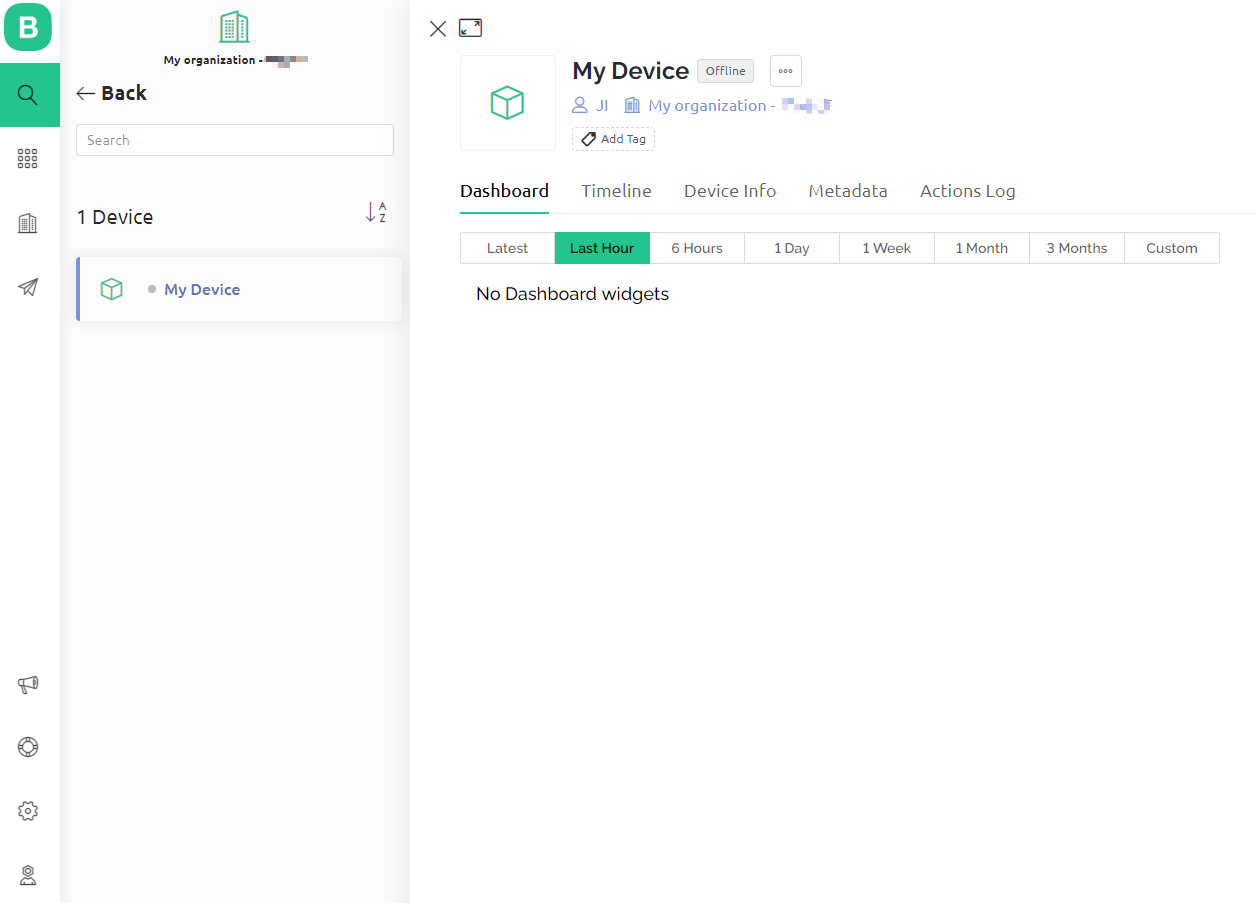
Task: Select the Custom time range
Action: 1172,248
